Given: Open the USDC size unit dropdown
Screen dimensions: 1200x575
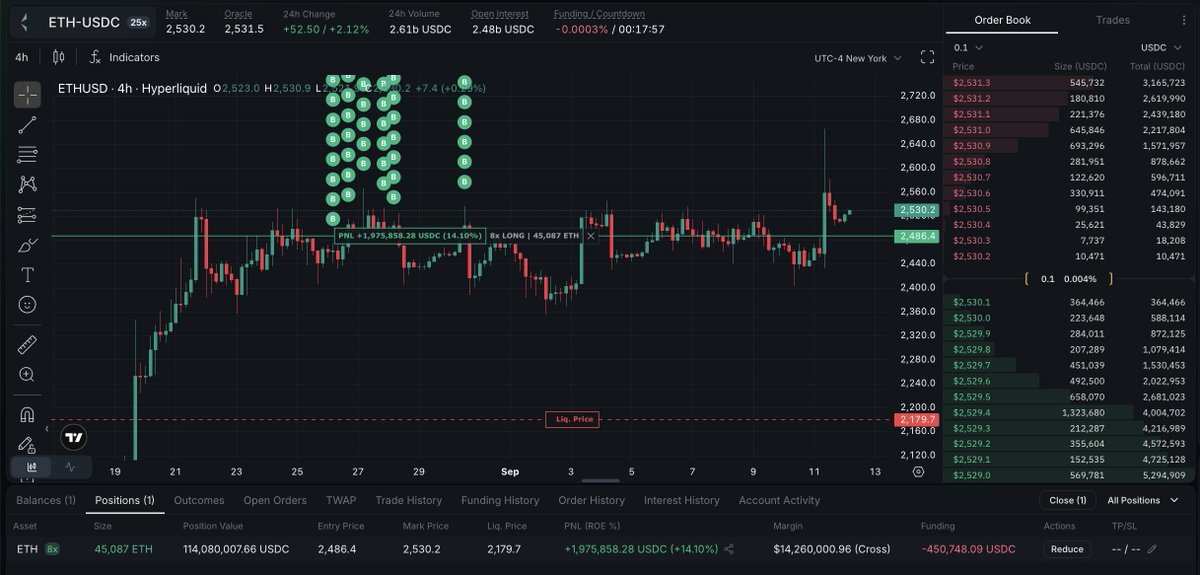Looking at the screenshot, I should tap(1162, 47).
